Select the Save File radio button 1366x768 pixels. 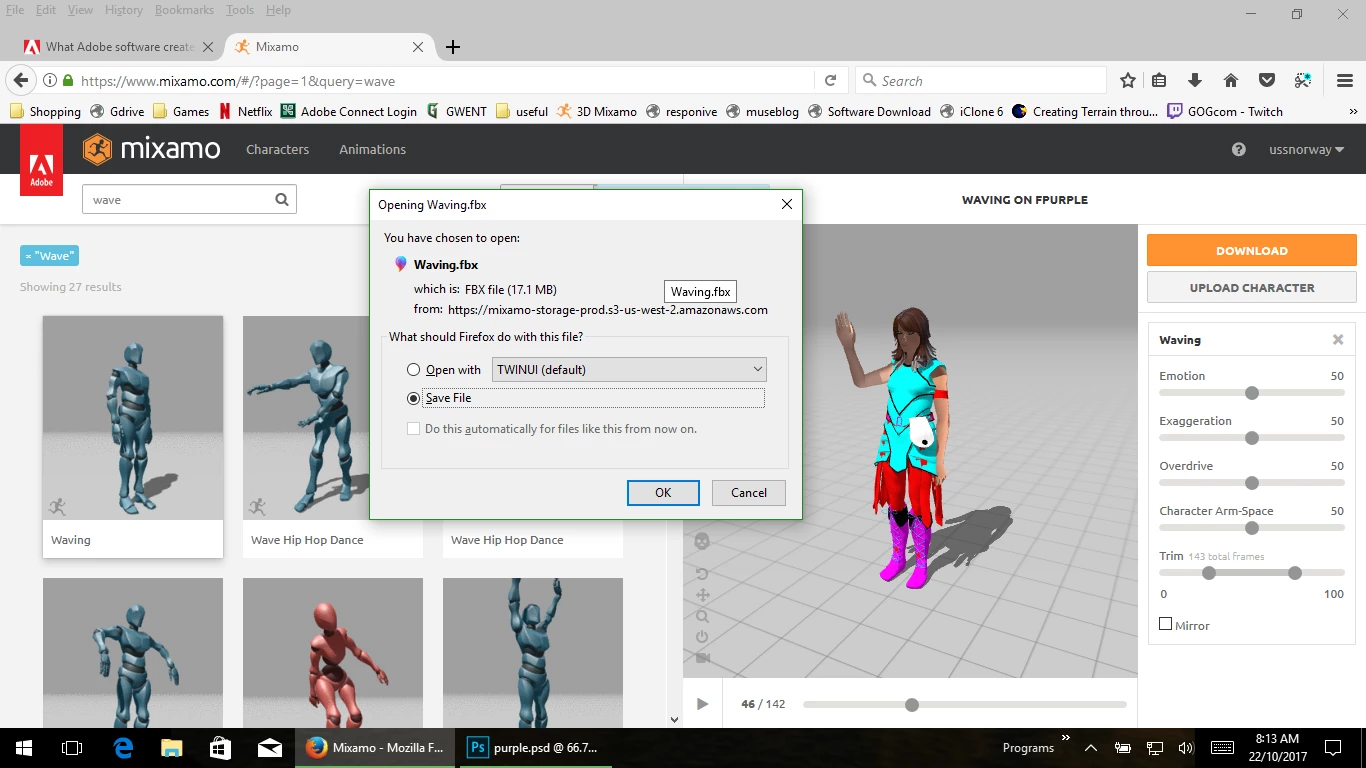point(413,398)
